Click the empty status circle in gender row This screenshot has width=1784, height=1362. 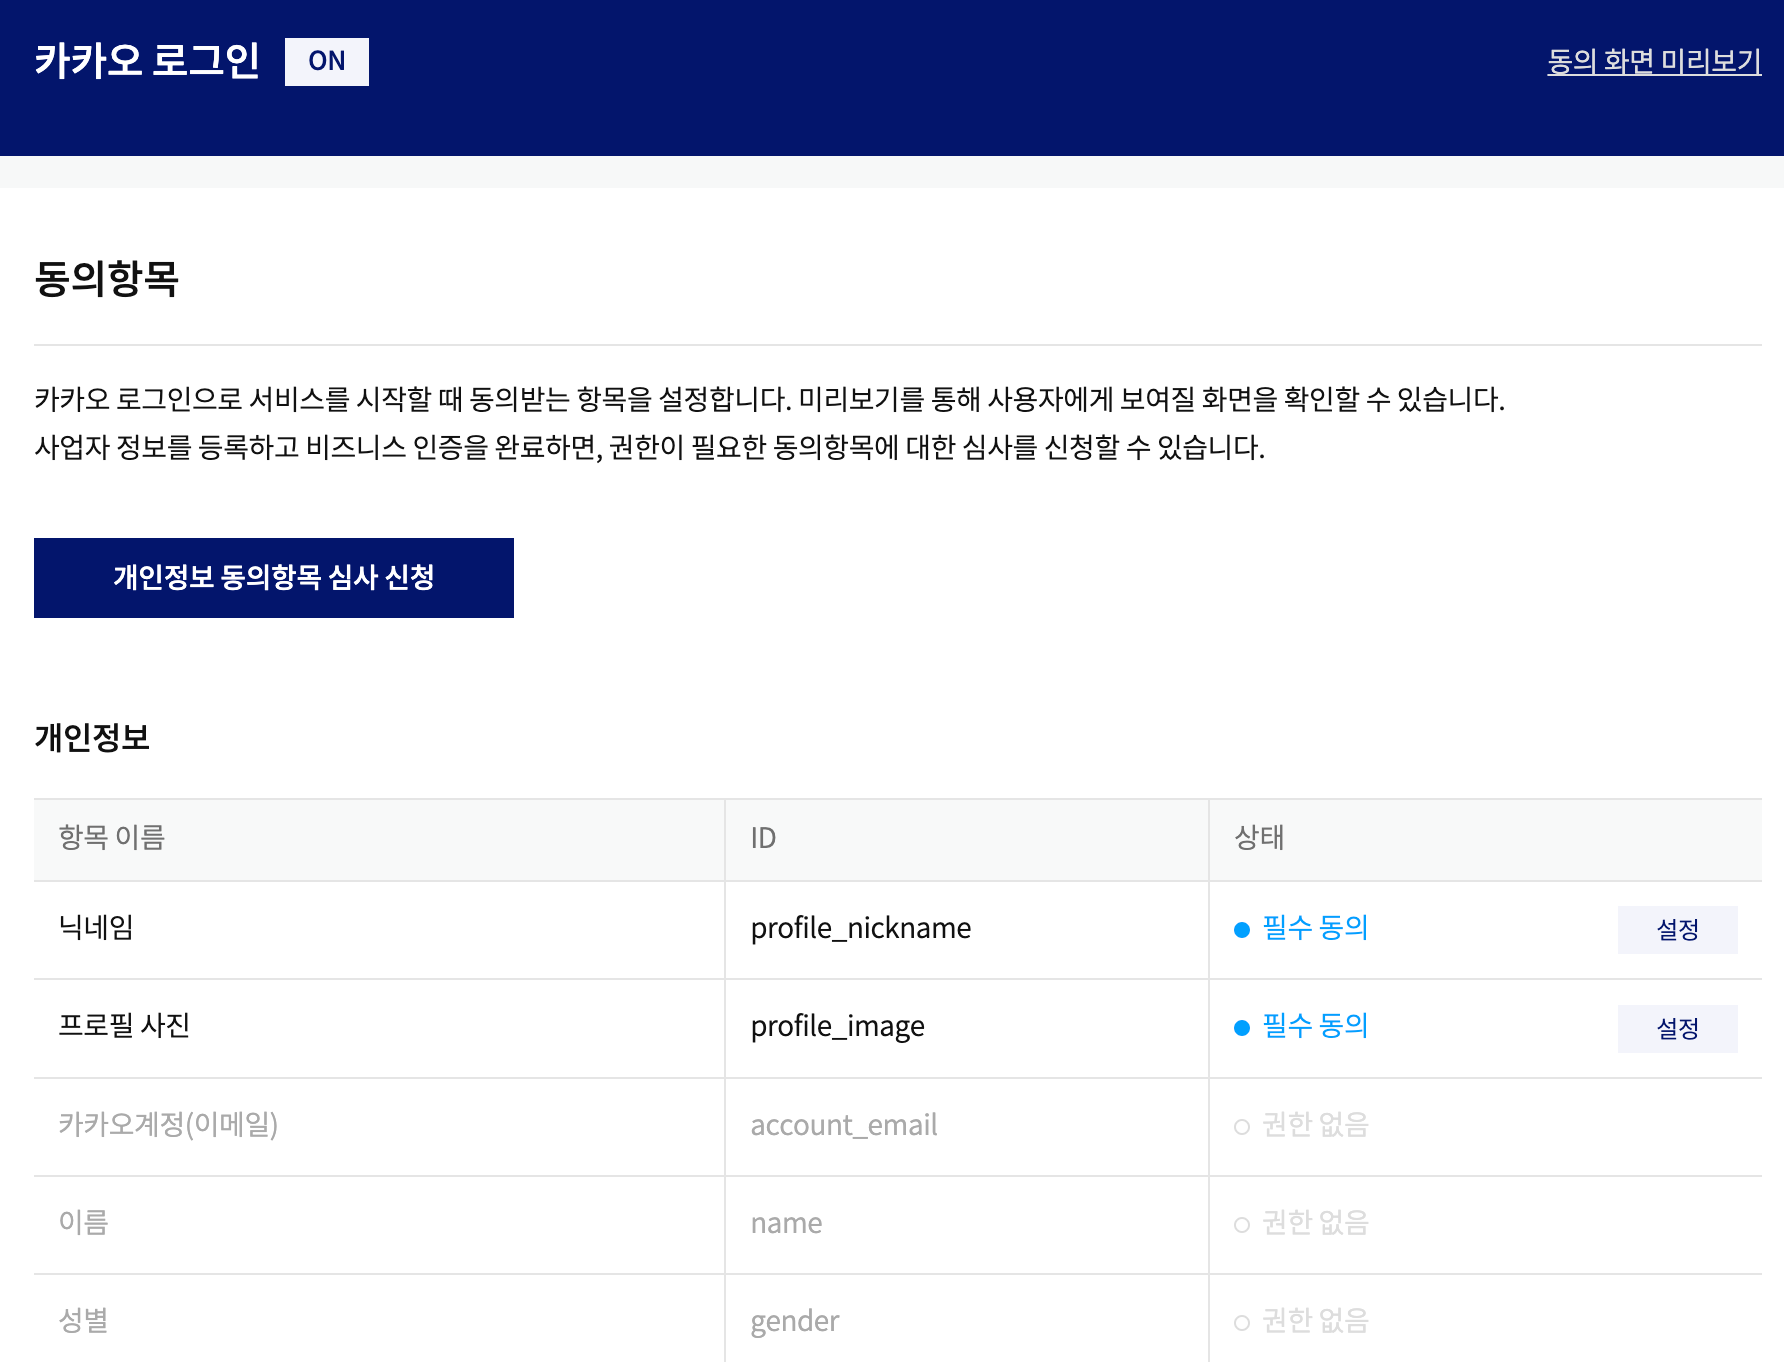(x=1242, y=1323)
